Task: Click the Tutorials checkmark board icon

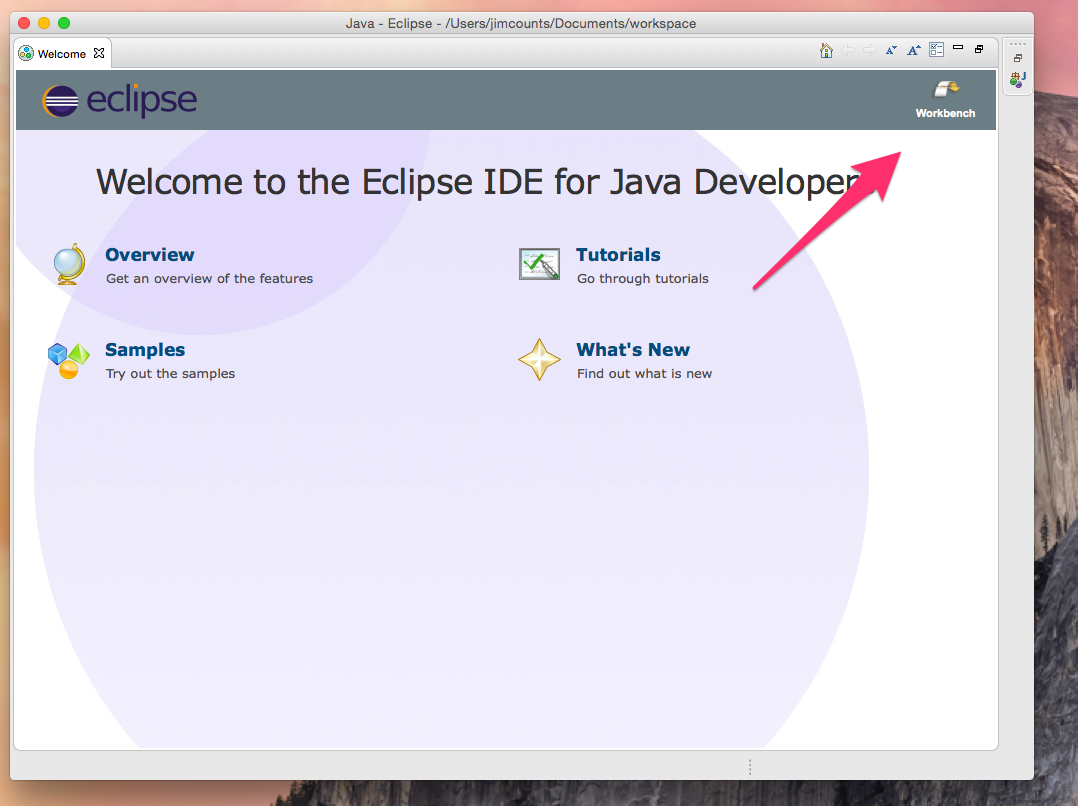Action: pyautogui.click(x=539, y=264)
